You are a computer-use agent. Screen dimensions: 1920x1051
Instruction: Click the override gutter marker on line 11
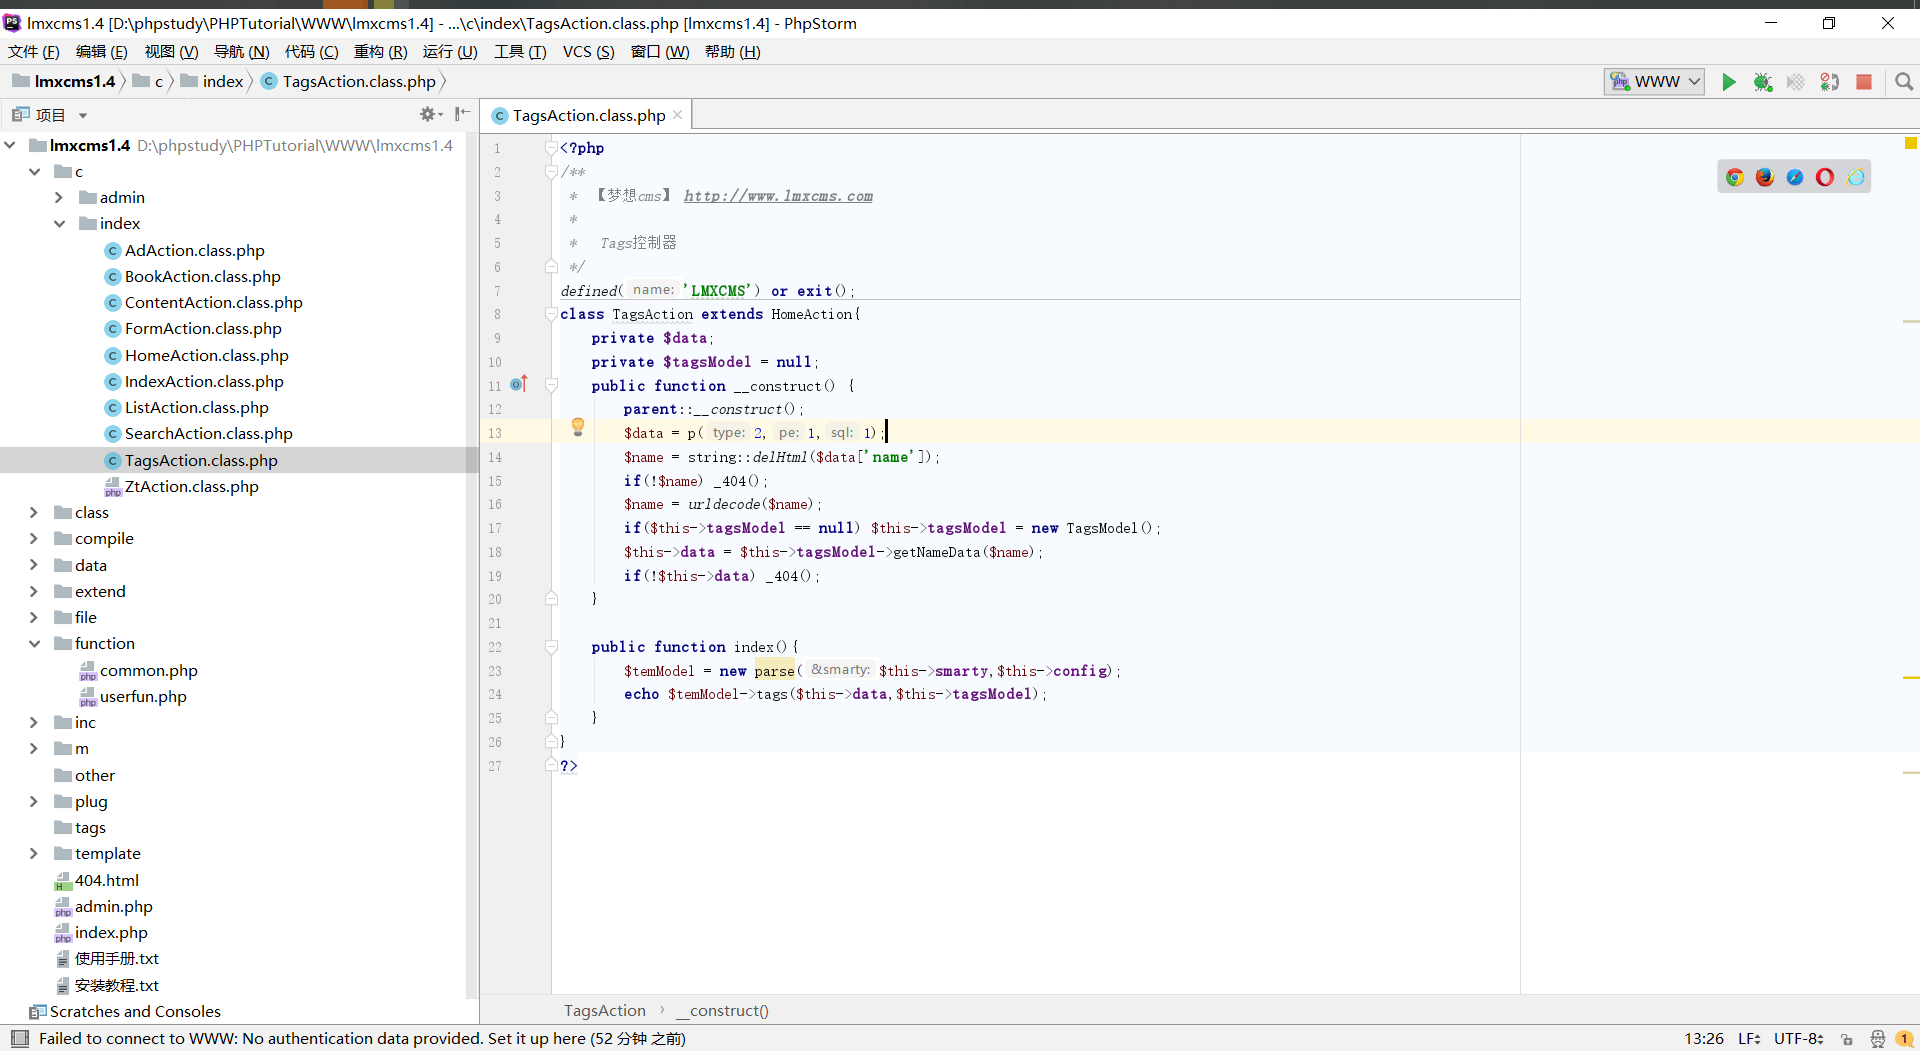(x=518, y=385)
